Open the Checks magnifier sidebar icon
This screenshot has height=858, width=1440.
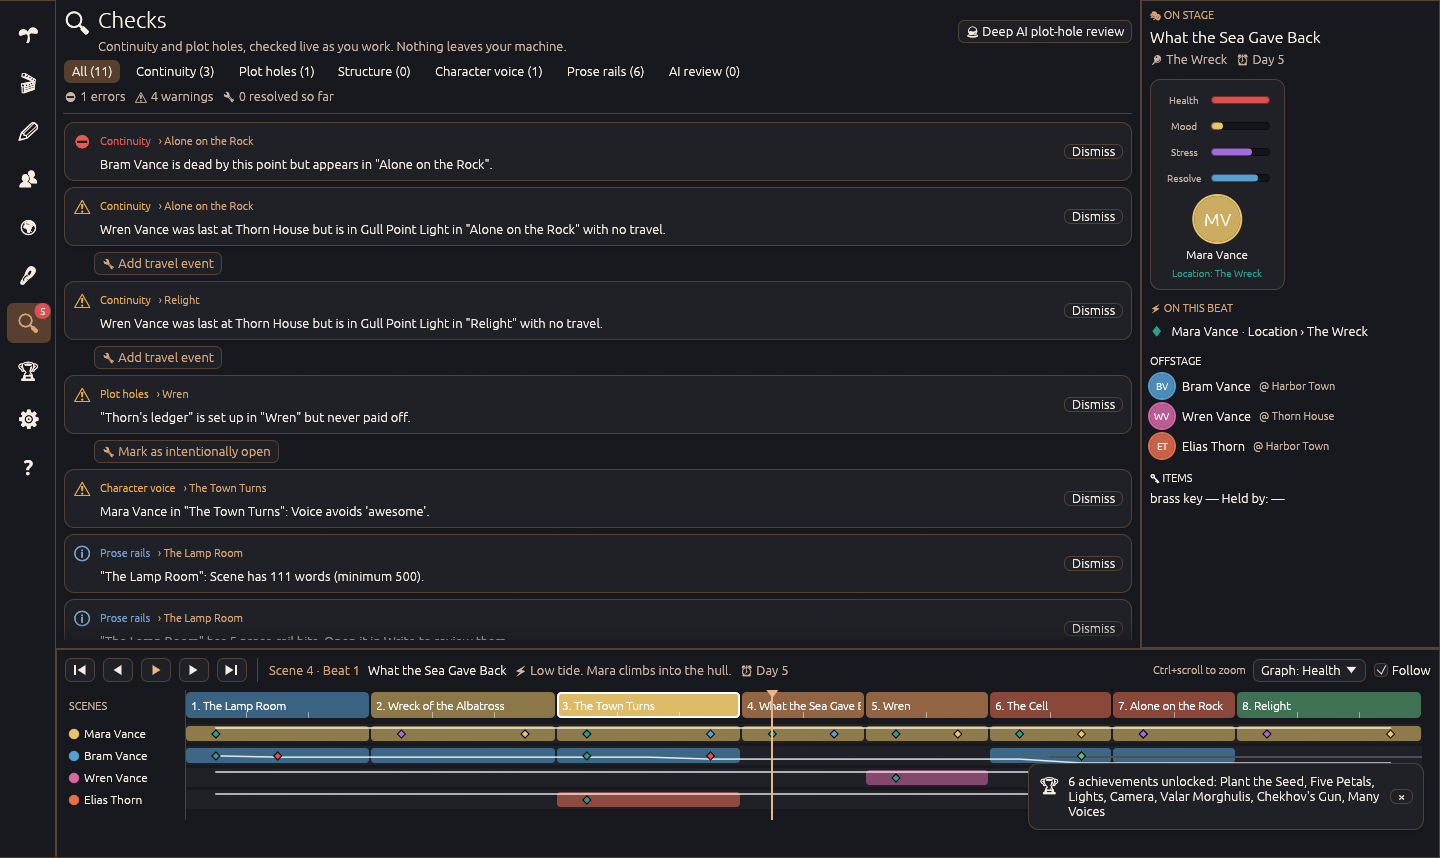(28, 323)
